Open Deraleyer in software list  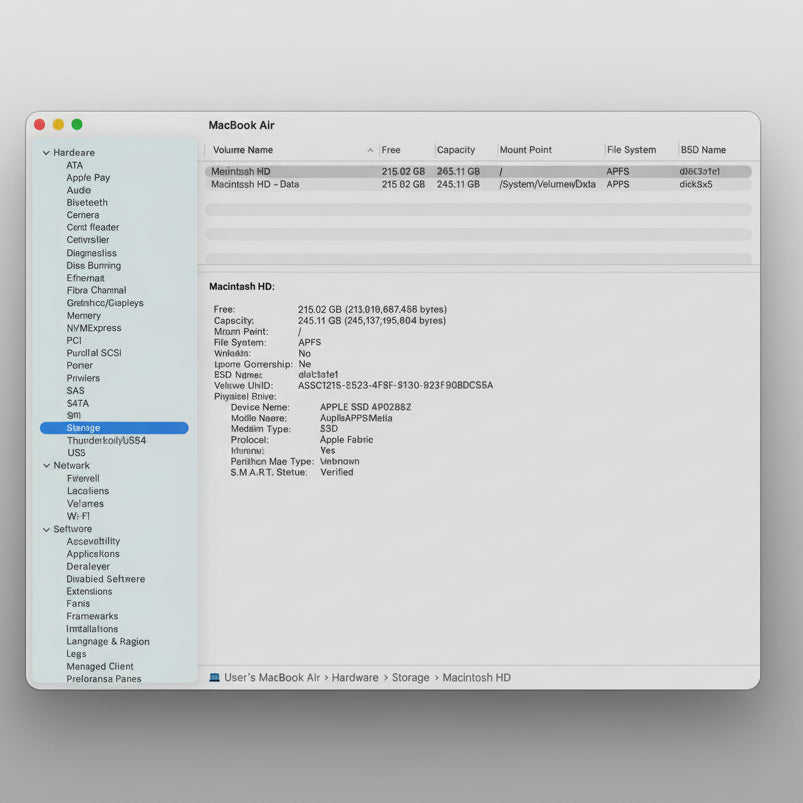pyautogui.click(x=88, y=567)
